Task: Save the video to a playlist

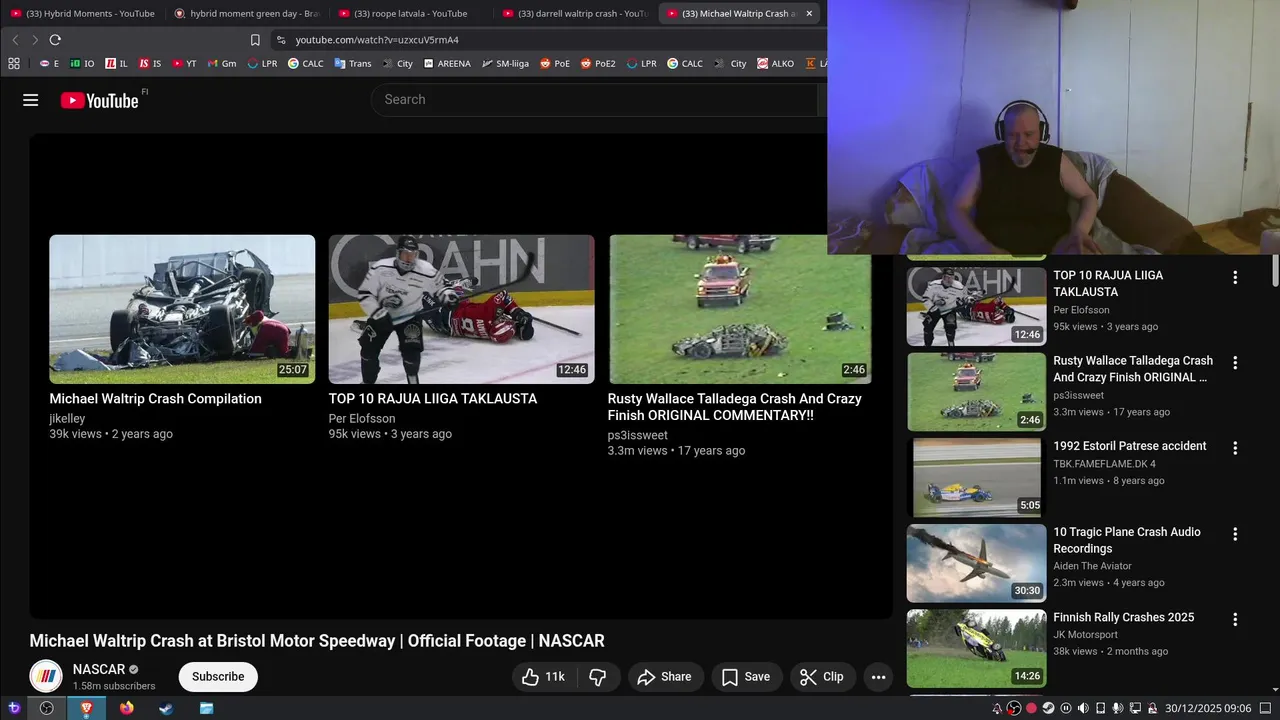Action: point(746,677)
